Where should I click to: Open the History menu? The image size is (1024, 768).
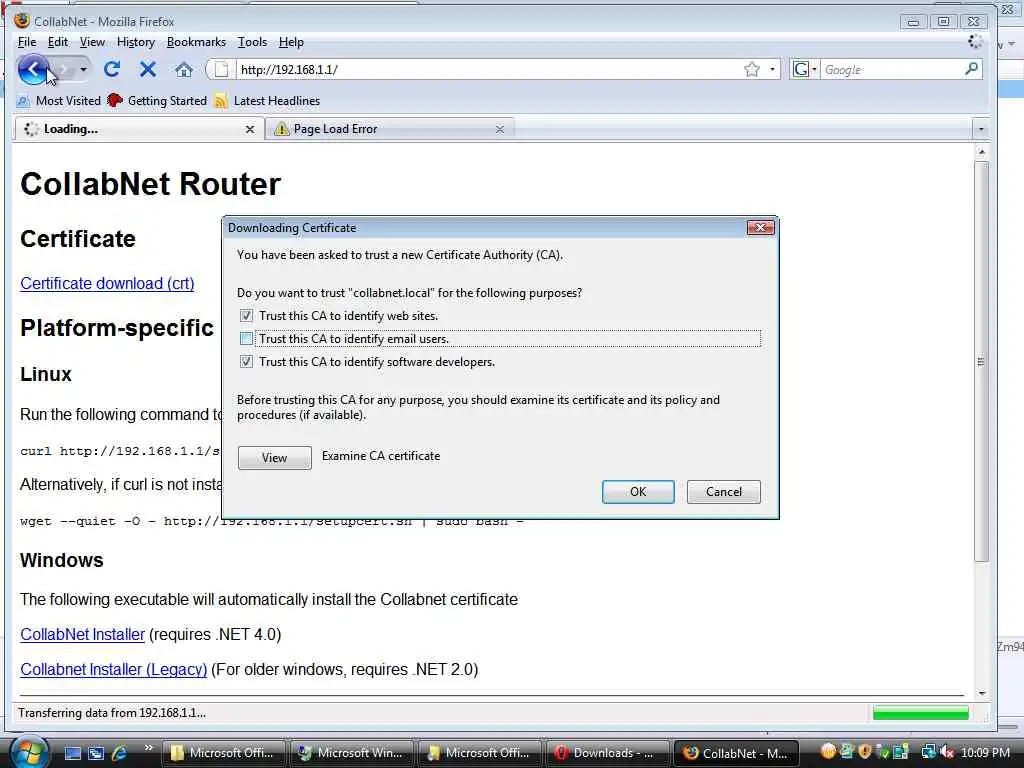click(x=136, y=42)
